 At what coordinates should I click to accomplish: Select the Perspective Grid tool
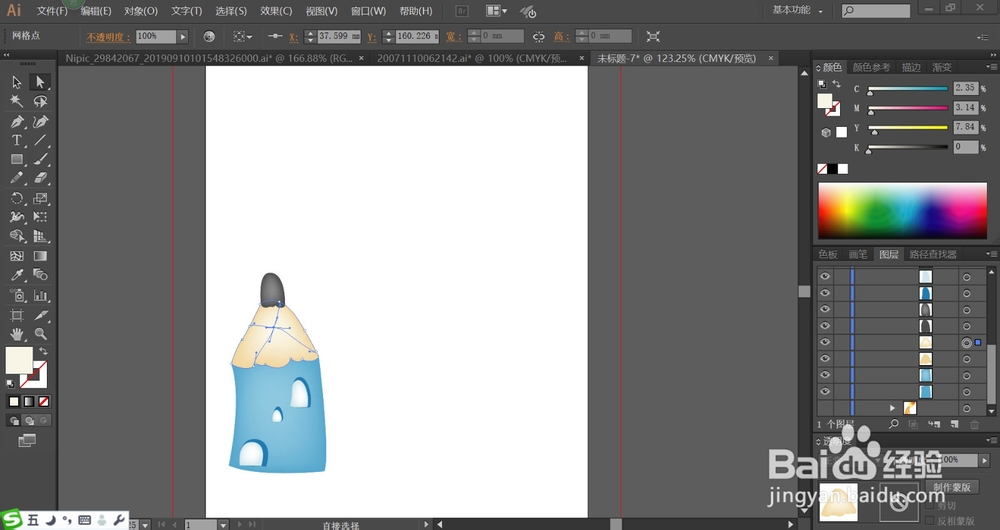pos(40,236)
